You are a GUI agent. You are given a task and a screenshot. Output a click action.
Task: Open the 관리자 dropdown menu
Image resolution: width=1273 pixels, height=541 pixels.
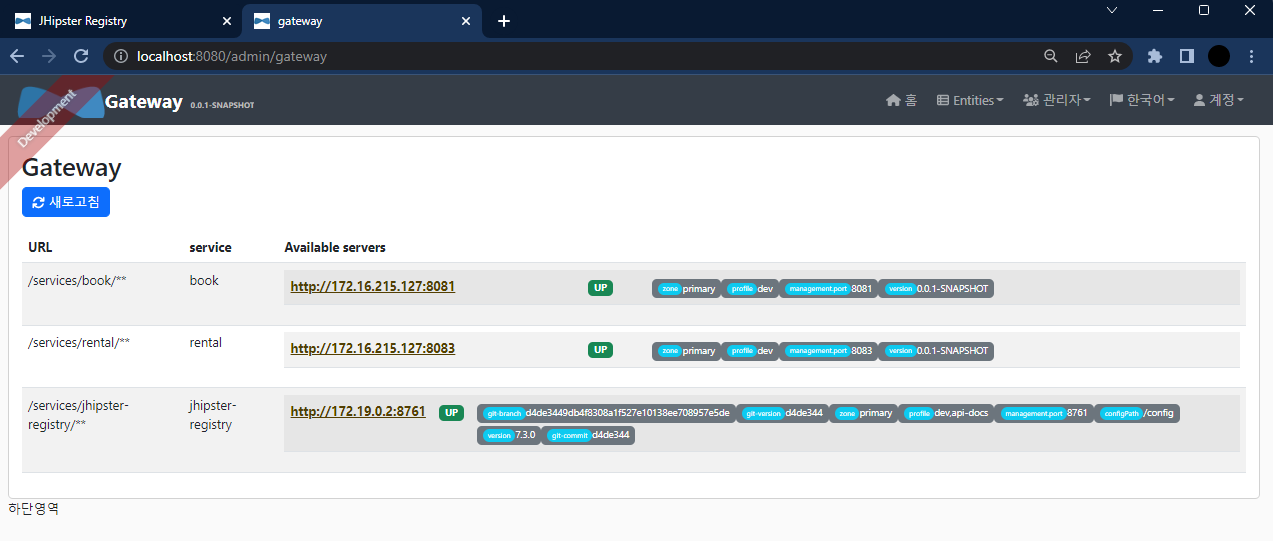1057,100
